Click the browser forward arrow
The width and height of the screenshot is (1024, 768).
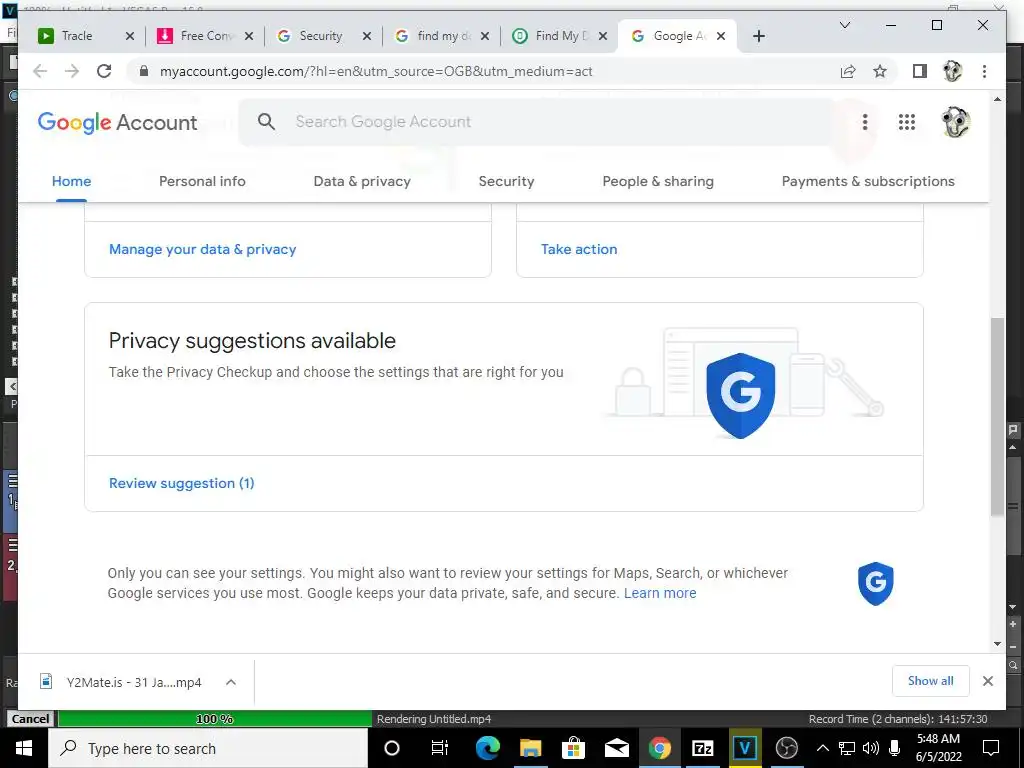(72, 71)
